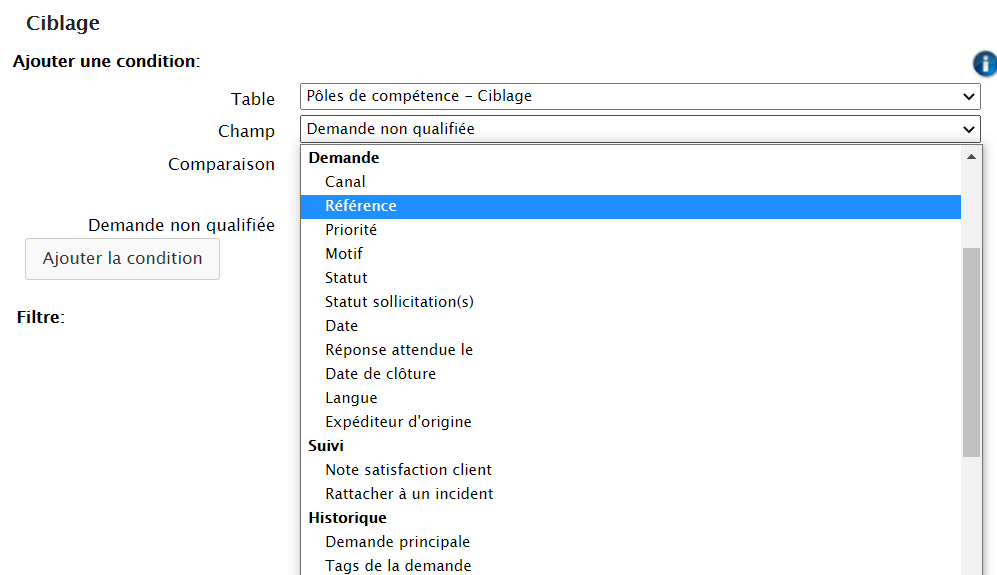Choose Note satisfaction client option
Image resolution: width=997 pixels, height=575 pixels.
pos(408,470)
